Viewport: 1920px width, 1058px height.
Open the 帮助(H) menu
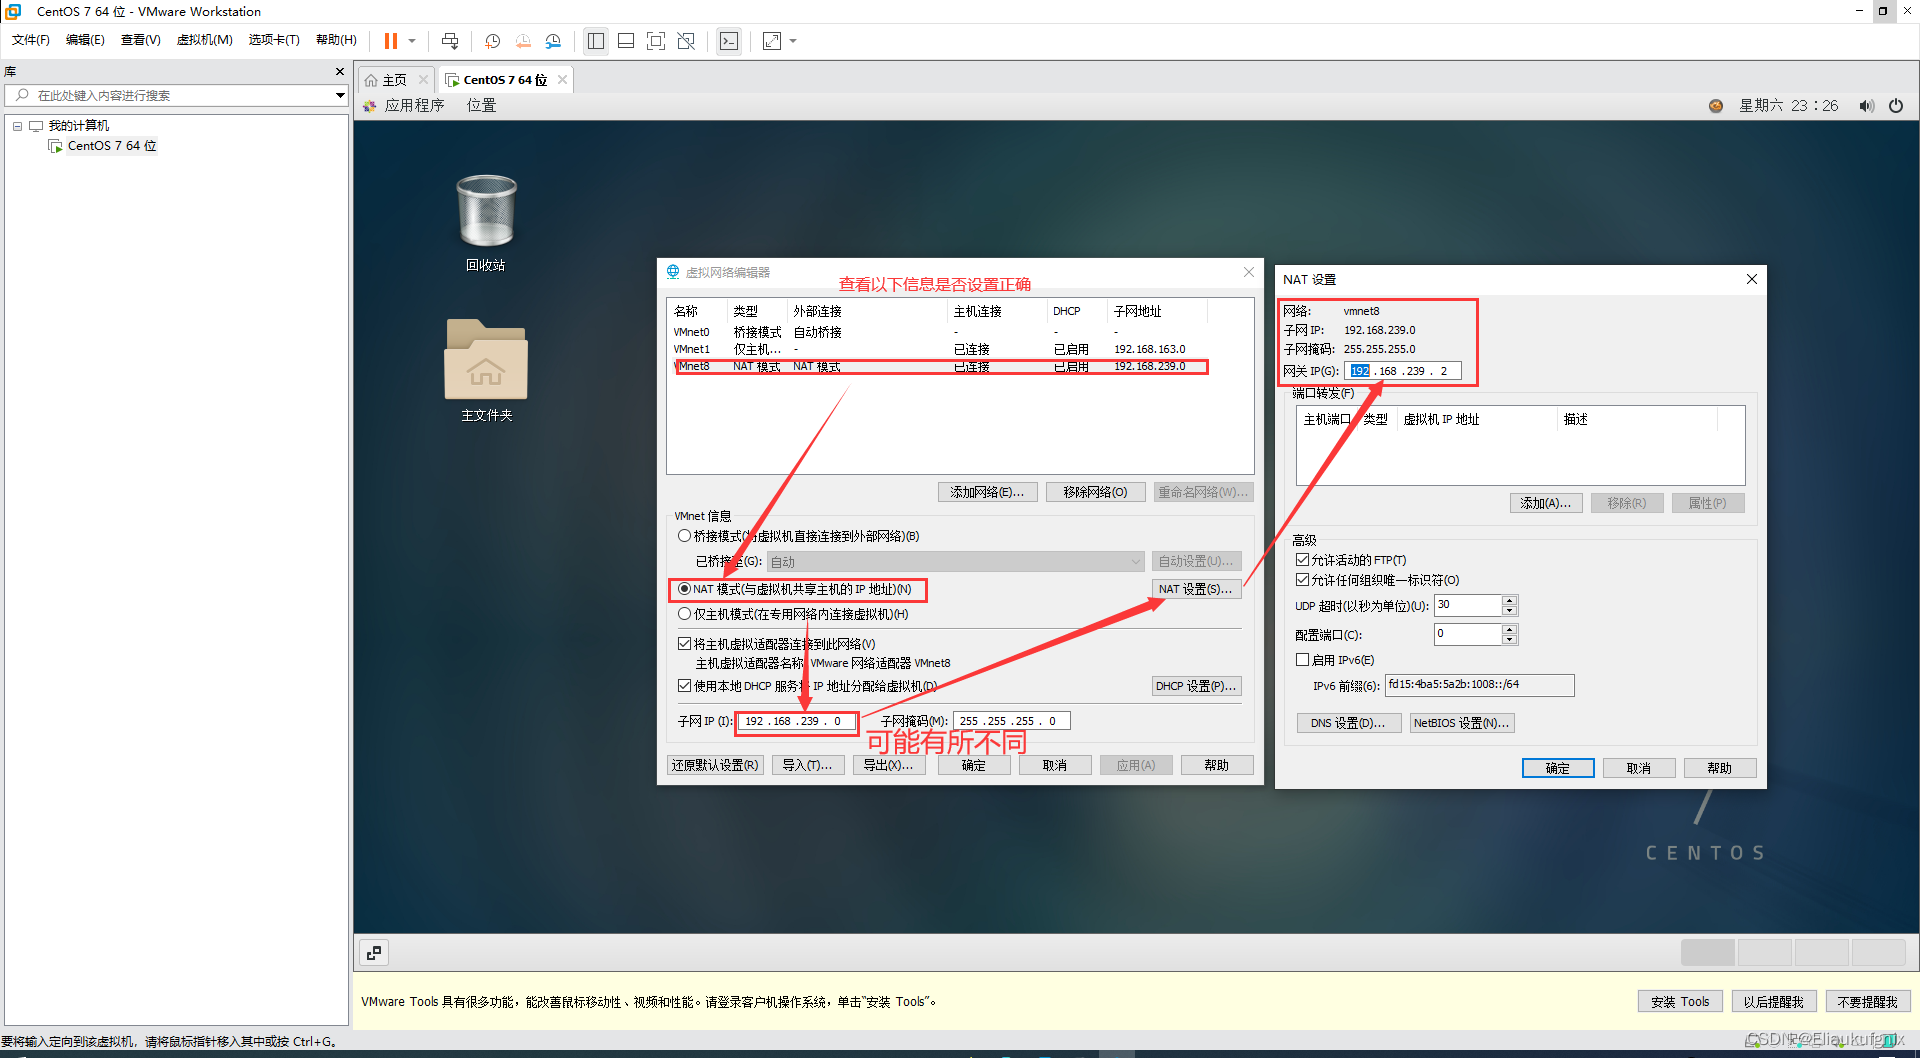336,40
